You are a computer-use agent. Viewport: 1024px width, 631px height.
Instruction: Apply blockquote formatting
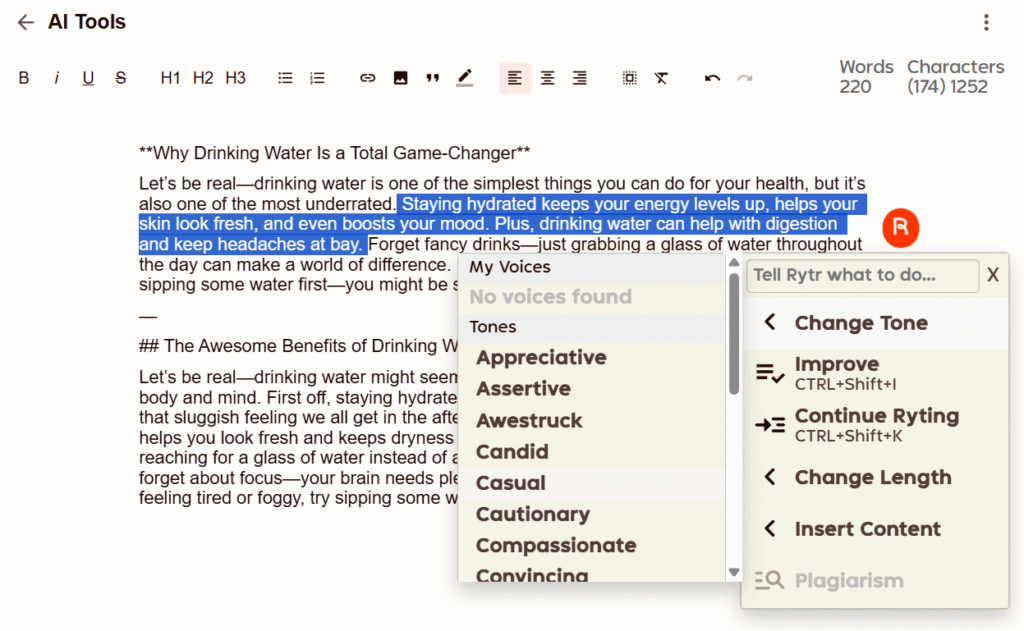432,78
